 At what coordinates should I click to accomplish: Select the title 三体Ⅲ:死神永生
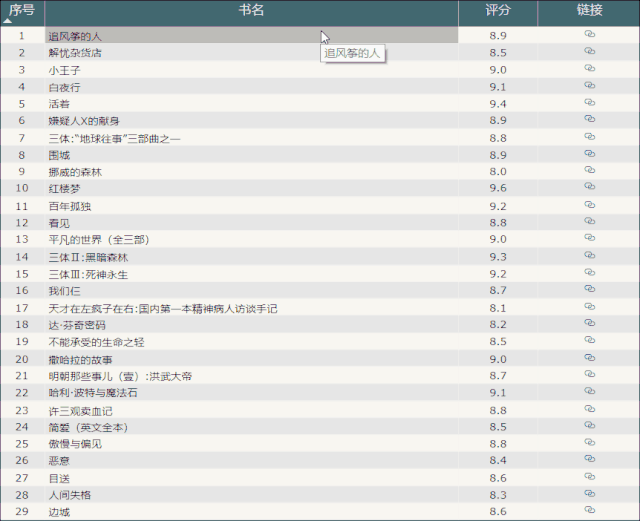88,274
